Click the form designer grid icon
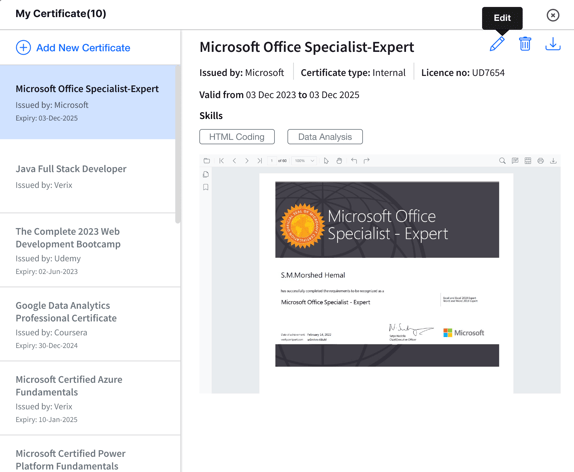574x472 pixels. pyautogui.click(x=528, y=161)
